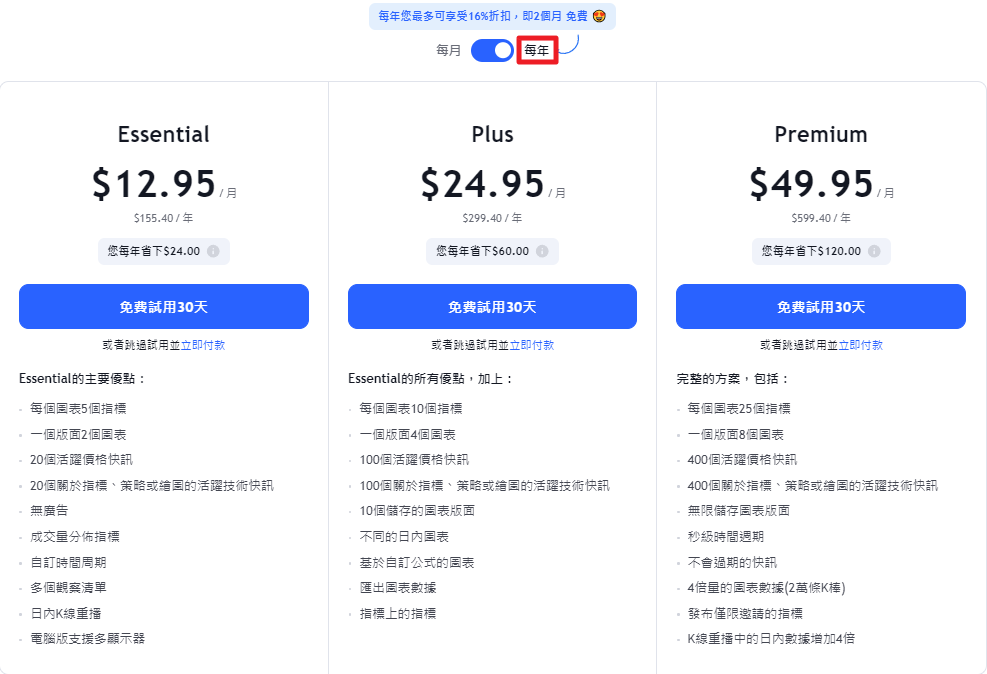The width and height of the screenshot is (987, 674).
Task: Start the Plus 30-day free trial
Action: tap(492, 306)
